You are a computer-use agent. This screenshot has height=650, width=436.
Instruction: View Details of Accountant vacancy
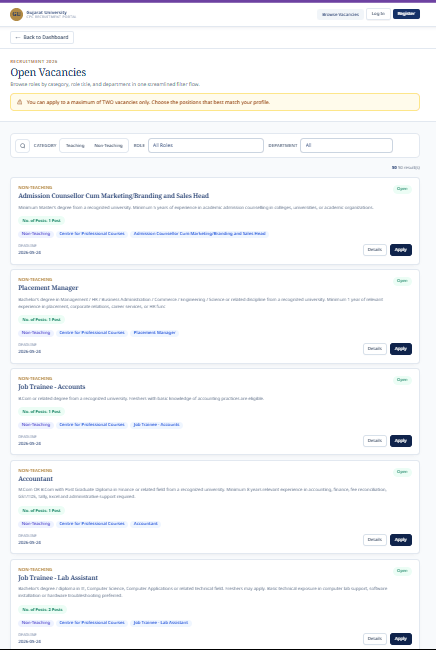[x=375, y=540]
